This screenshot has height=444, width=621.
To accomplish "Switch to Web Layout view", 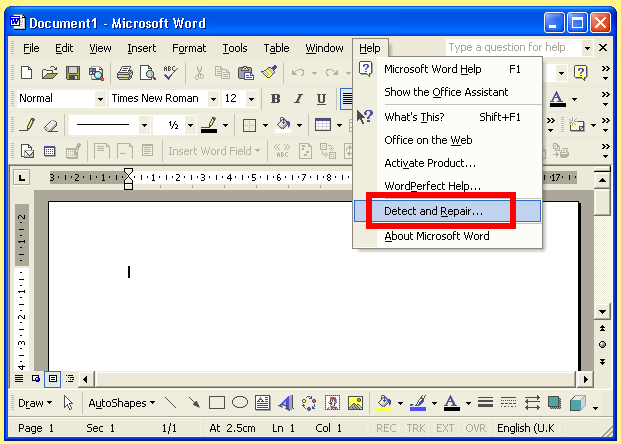I will click(36, 379).
